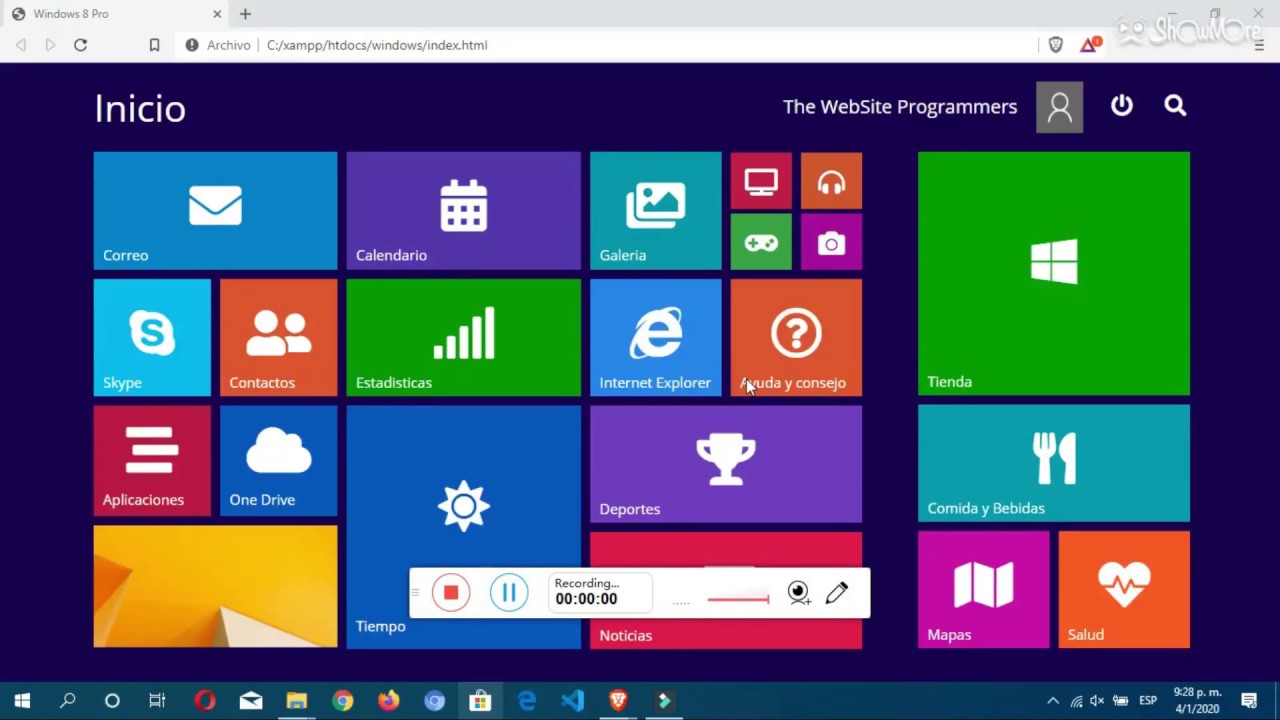Click the address bar URL
The width and height of the screenshot is (1280, 720).
(377, 45)
